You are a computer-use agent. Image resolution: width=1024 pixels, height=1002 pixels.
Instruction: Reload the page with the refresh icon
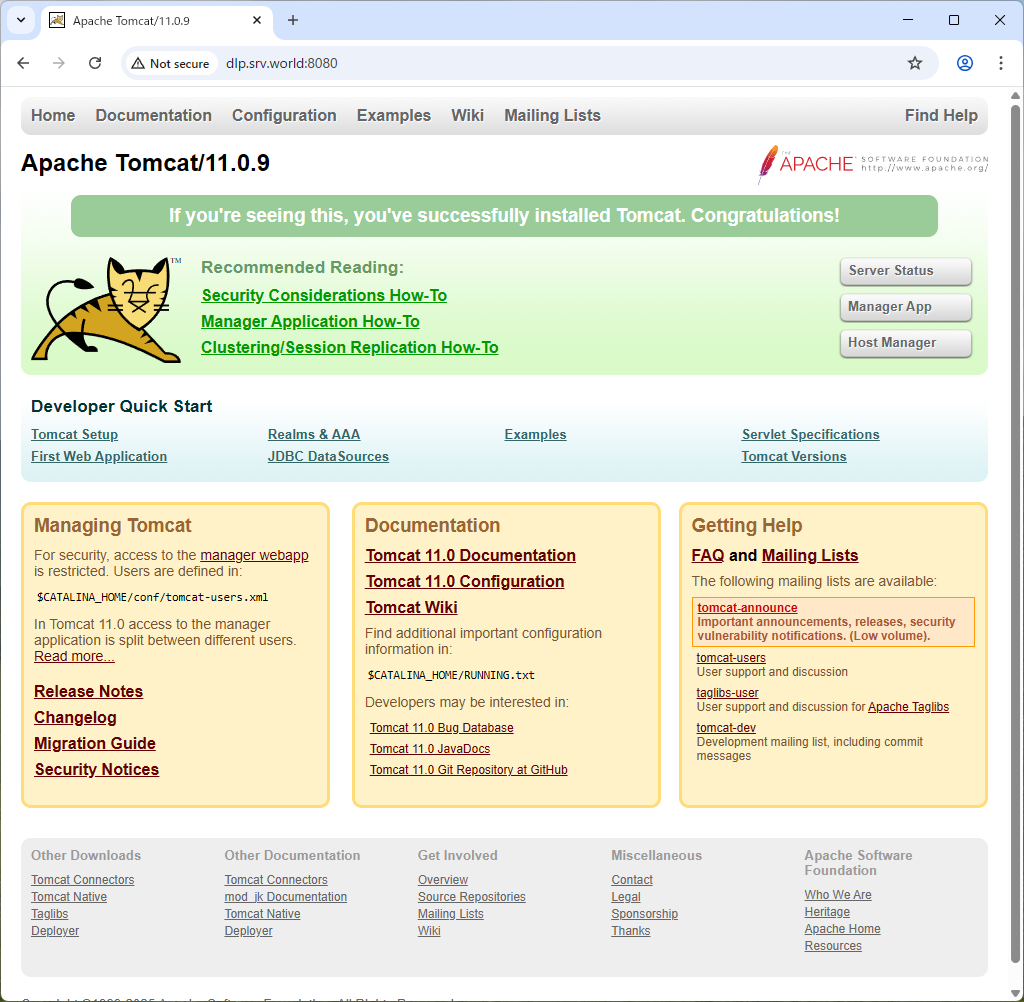click(x=95, y=62)
